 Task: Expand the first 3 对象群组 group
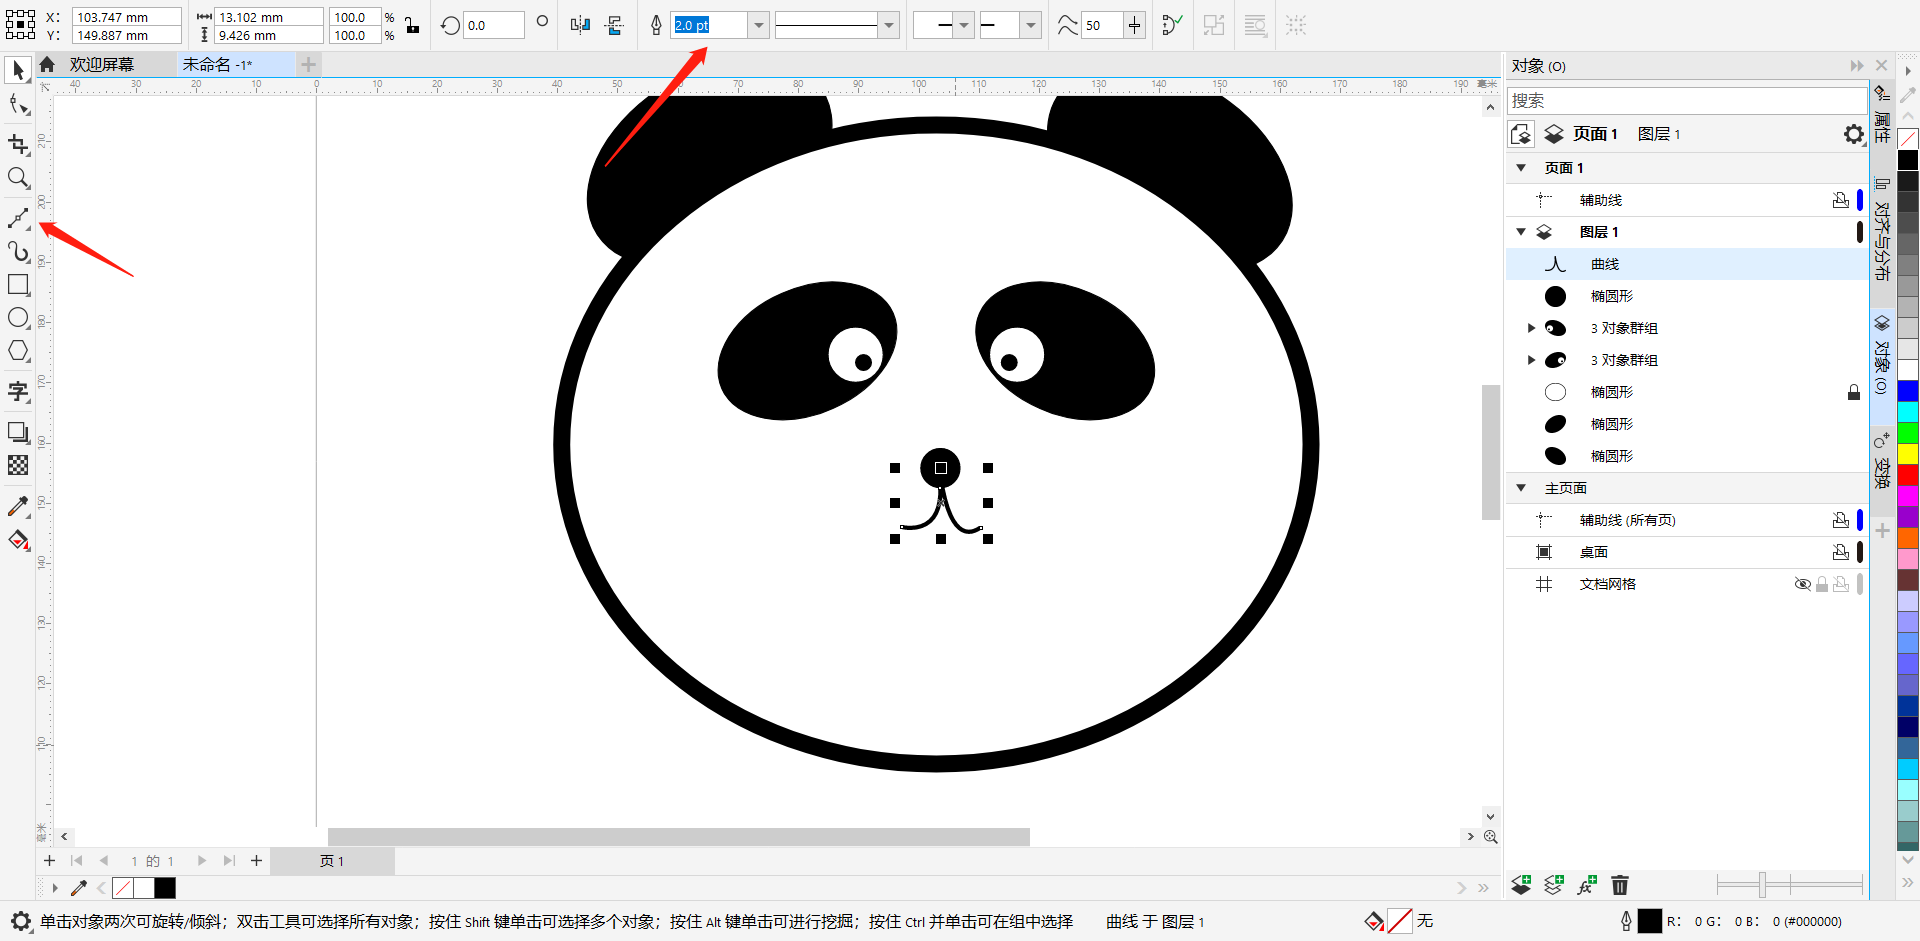(x=1531, y=327)
